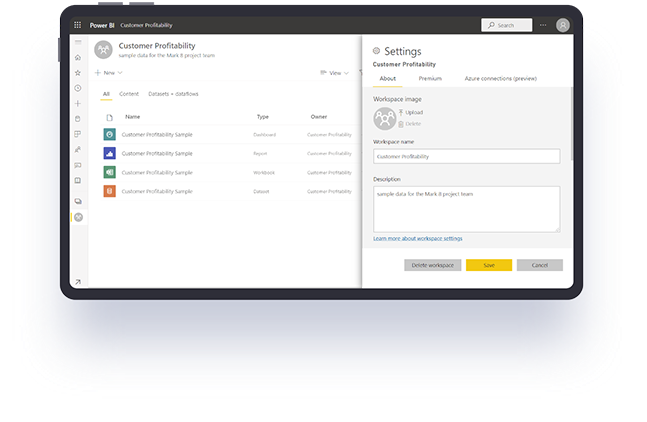
Task: Select current workspace icon in sidebar
Action: (78, 217)
